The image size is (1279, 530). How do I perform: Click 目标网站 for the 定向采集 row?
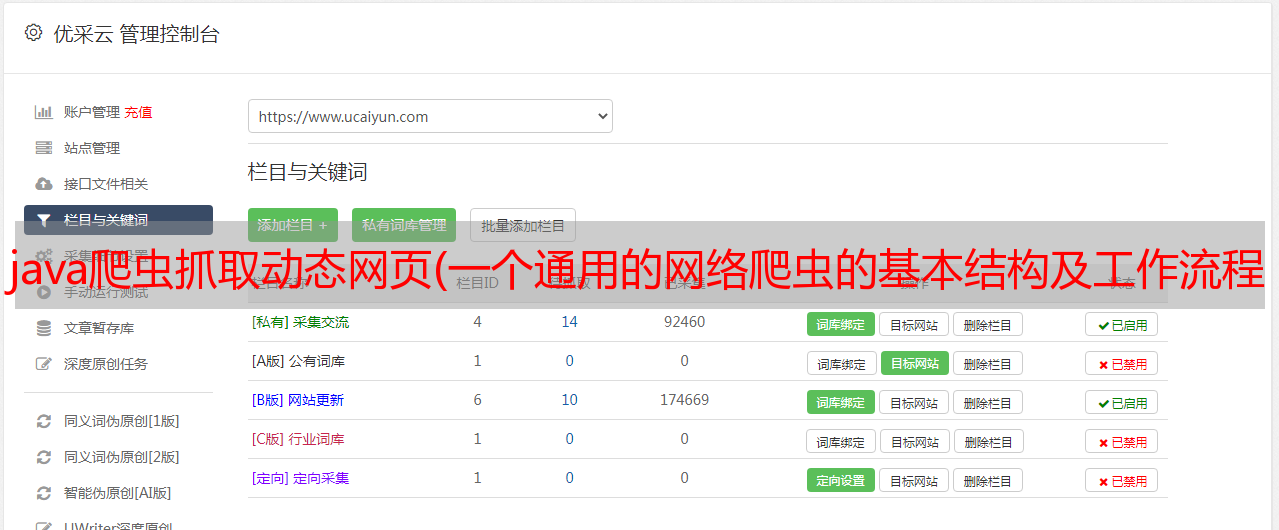914,480
